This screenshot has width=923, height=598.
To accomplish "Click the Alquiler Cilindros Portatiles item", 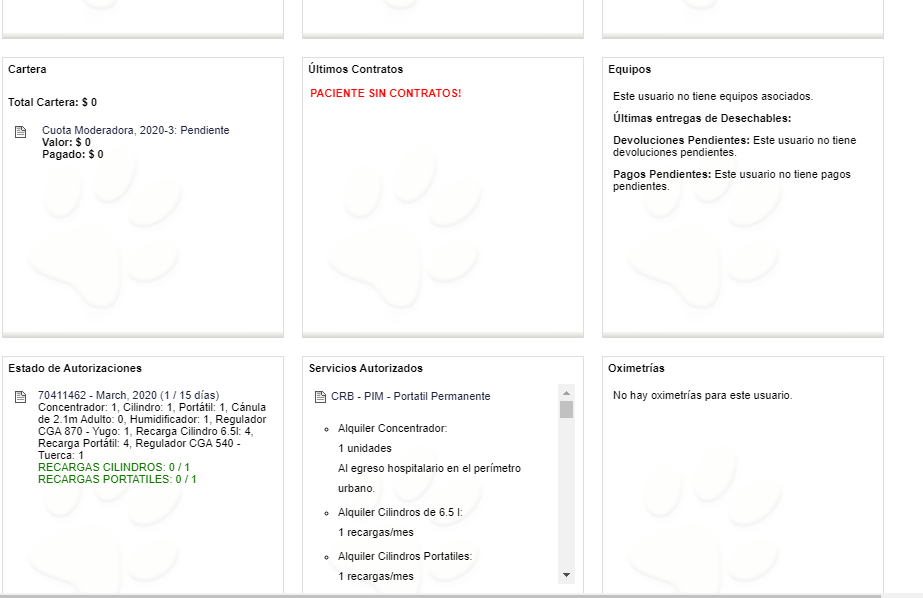I will tap(405, 556).
